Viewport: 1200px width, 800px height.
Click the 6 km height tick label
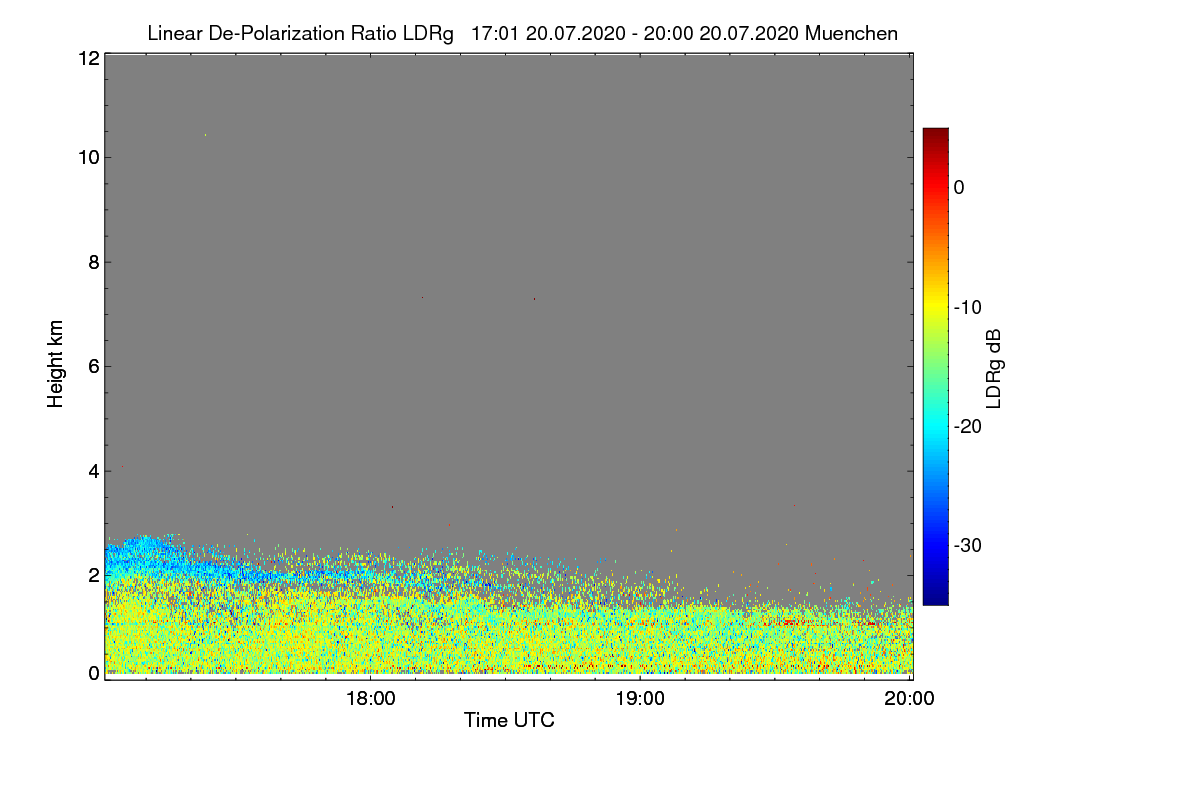point(92,366)
